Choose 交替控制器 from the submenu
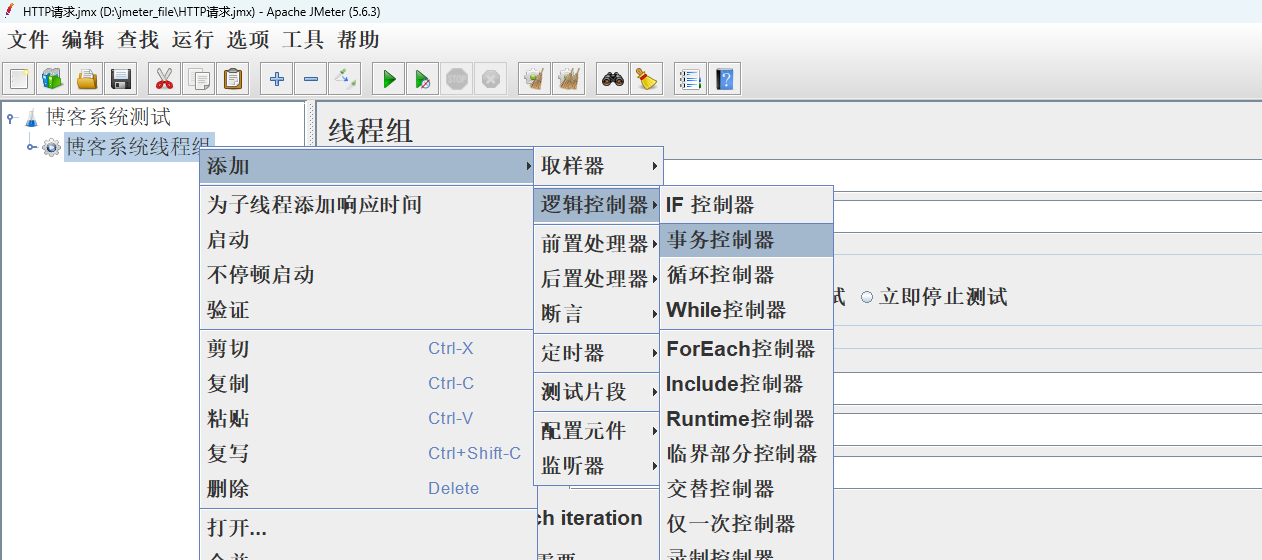 746,489
